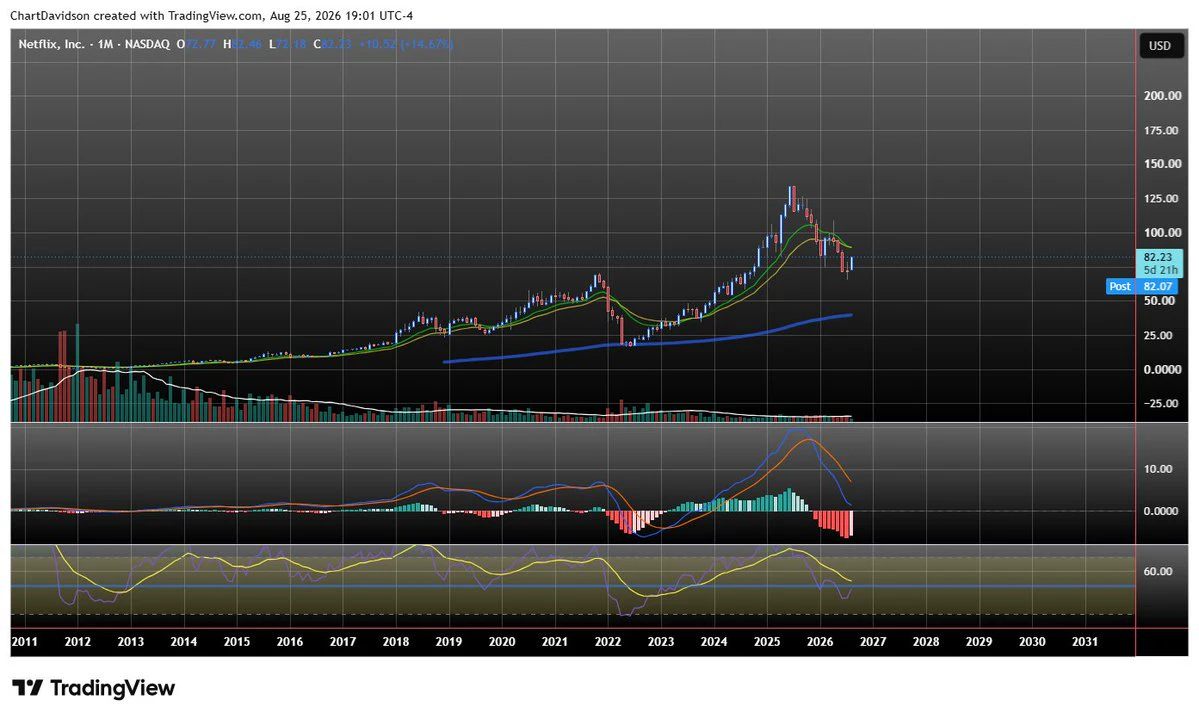Viewport: 1199px width, 719px height.
Task: Click the 25.00 price axis label
Action: [1159, 335]
